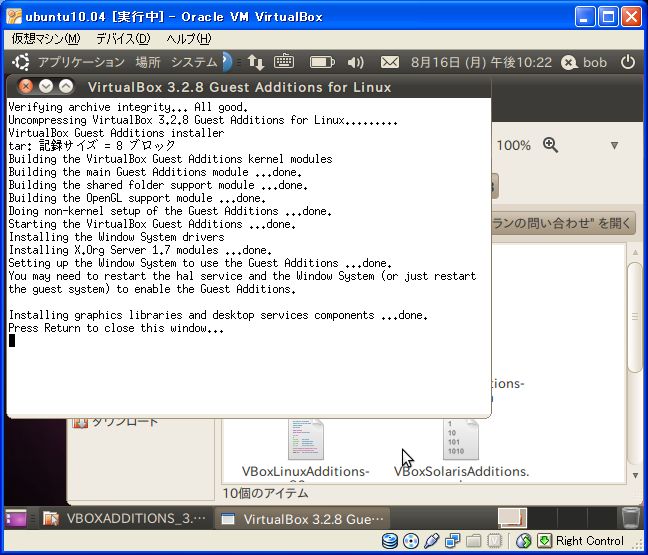Click the Right Control host key label
Image resolution: width=648 pixels, height=555 pixels.
590,541
